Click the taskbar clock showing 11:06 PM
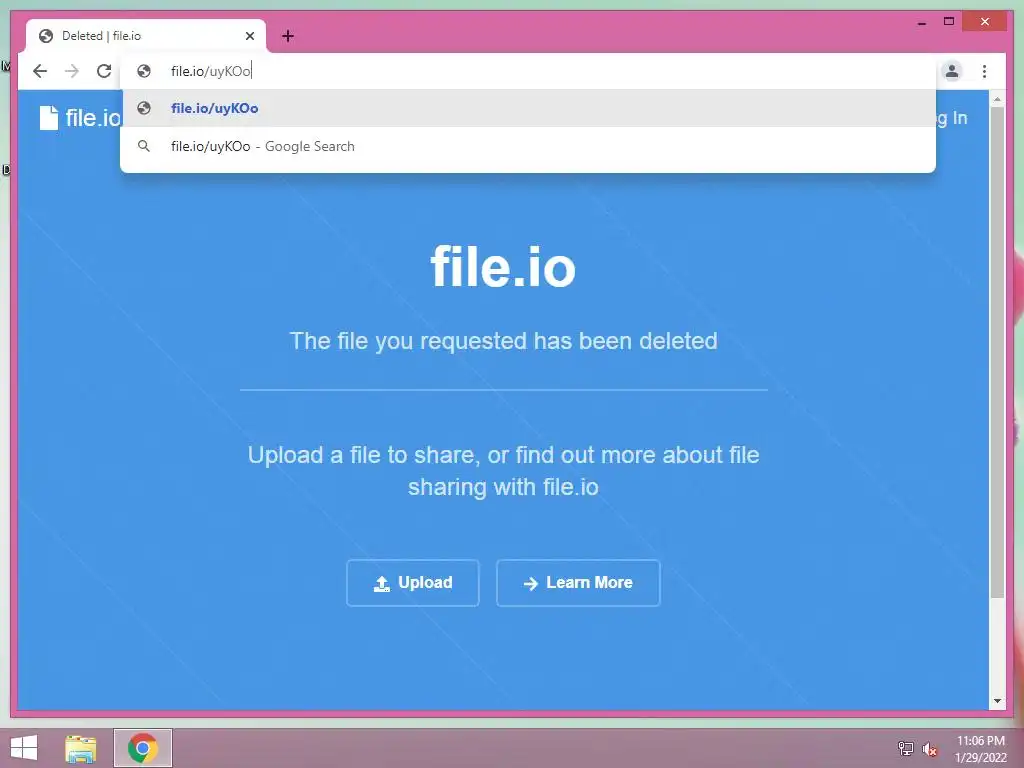The width and height of the screenshot is (1024, 768). 980,748
